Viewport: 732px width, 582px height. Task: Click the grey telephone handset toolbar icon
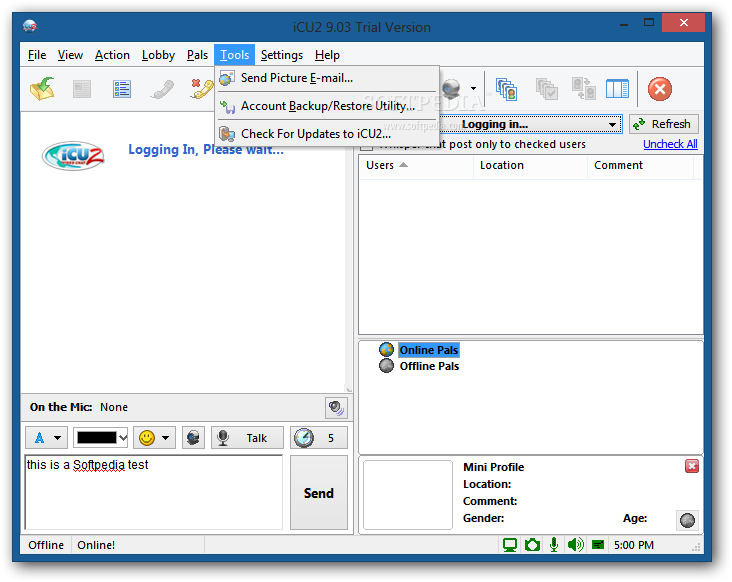(x=162, y=89)
